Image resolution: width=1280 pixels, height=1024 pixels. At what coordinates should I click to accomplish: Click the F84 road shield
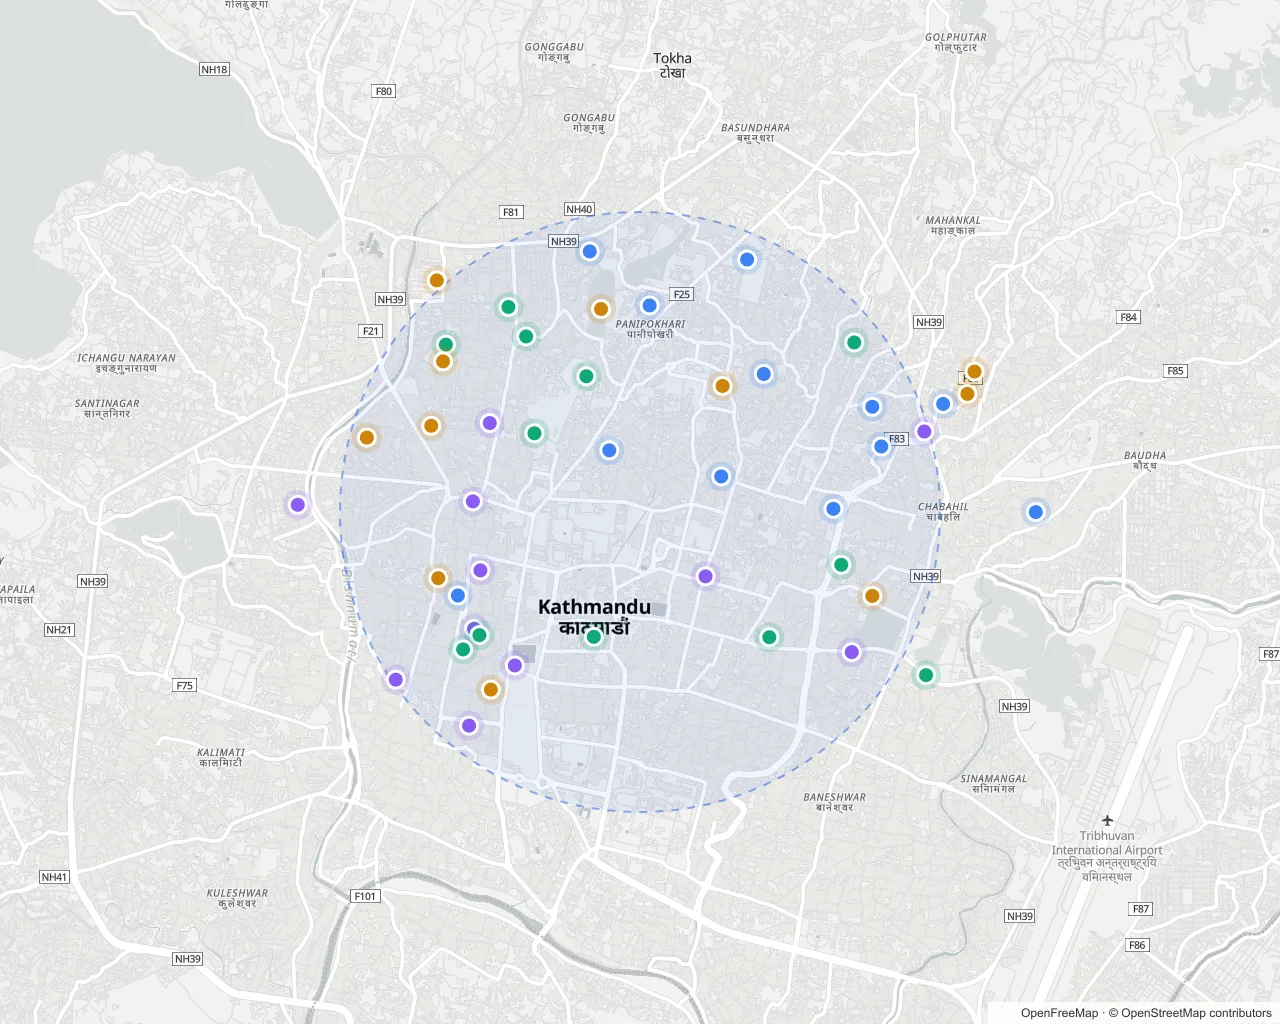1129,317
